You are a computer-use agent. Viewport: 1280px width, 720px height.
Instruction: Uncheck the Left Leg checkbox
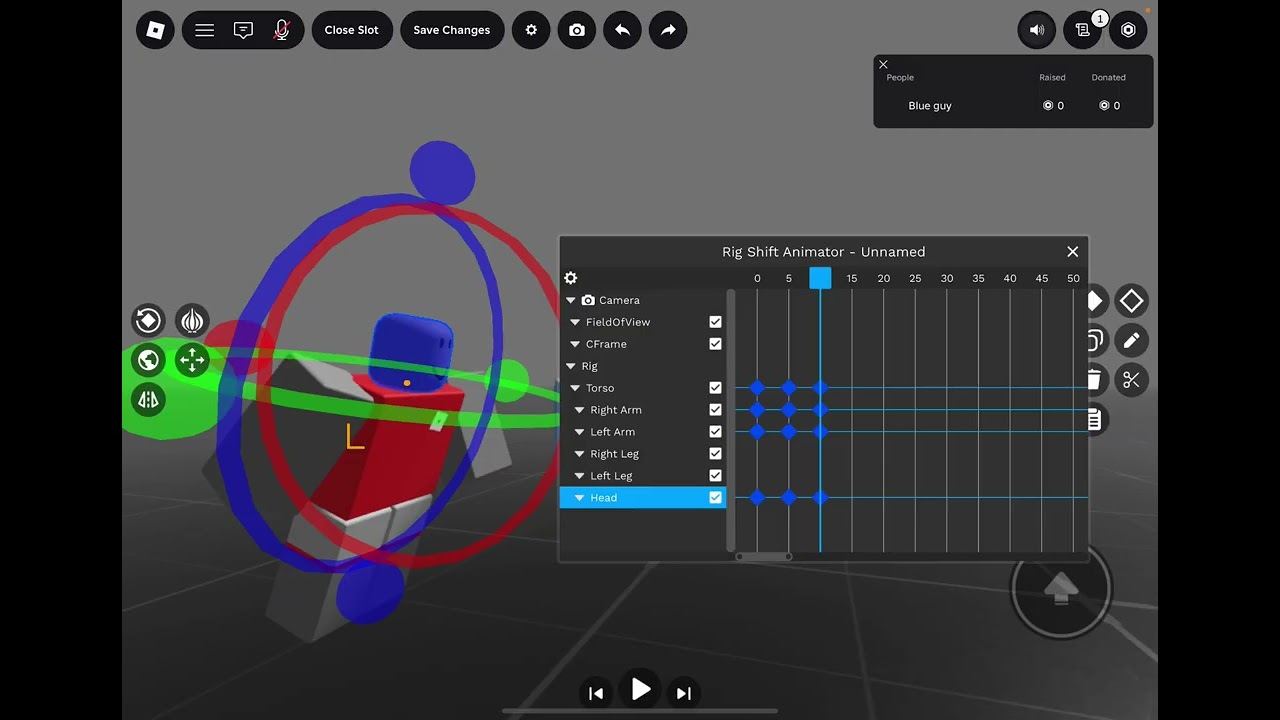tap(715, 476)
